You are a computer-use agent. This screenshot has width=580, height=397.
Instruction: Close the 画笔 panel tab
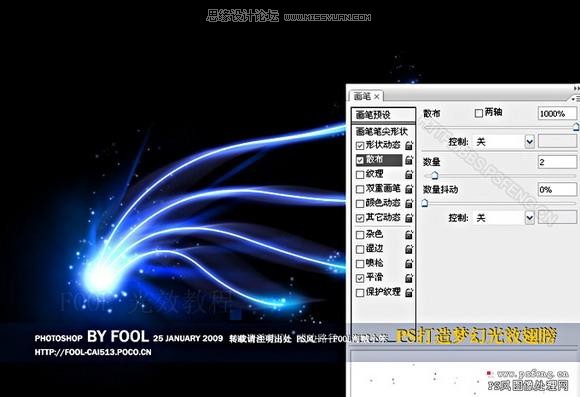[x=377, y=97]
